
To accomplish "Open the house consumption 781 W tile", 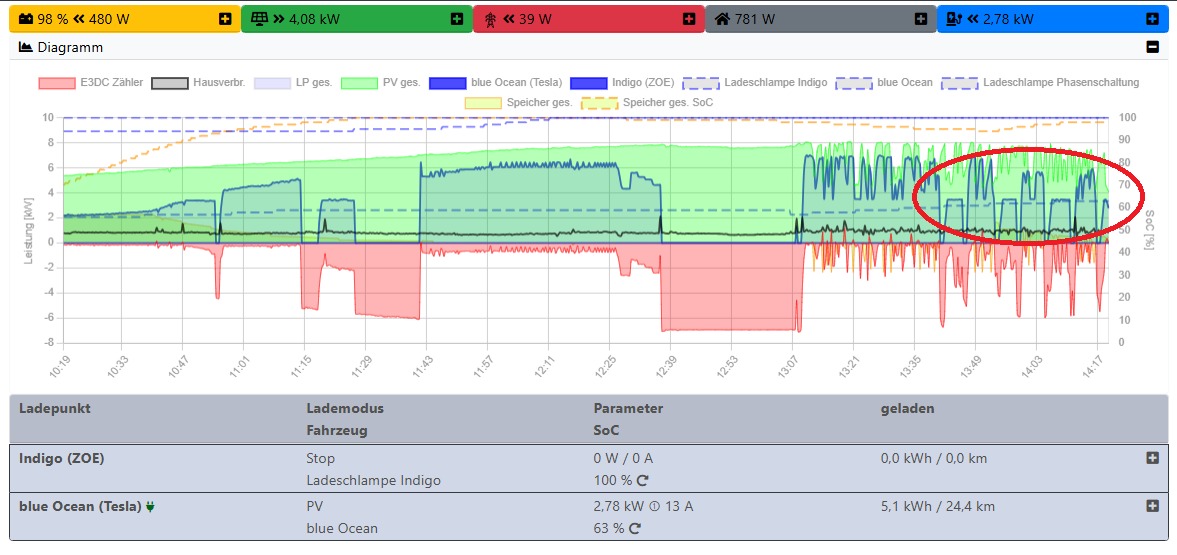I will (760, 19).
